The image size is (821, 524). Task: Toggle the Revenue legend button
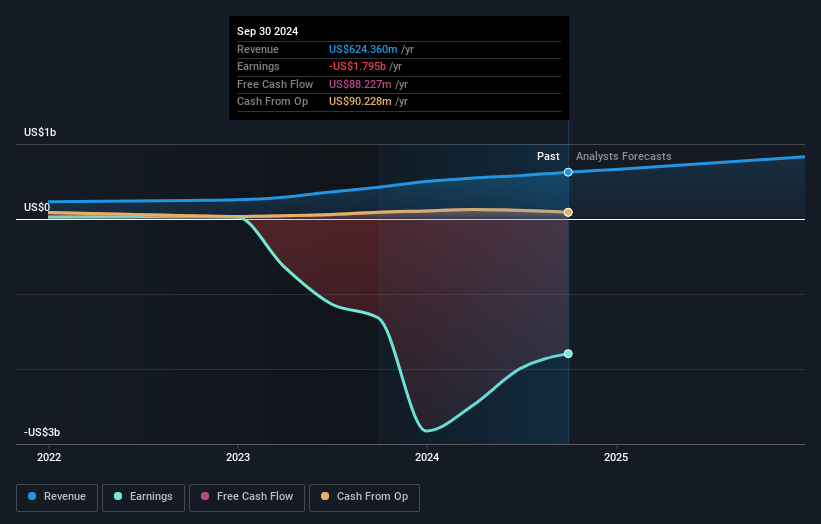tap(57, 497)
